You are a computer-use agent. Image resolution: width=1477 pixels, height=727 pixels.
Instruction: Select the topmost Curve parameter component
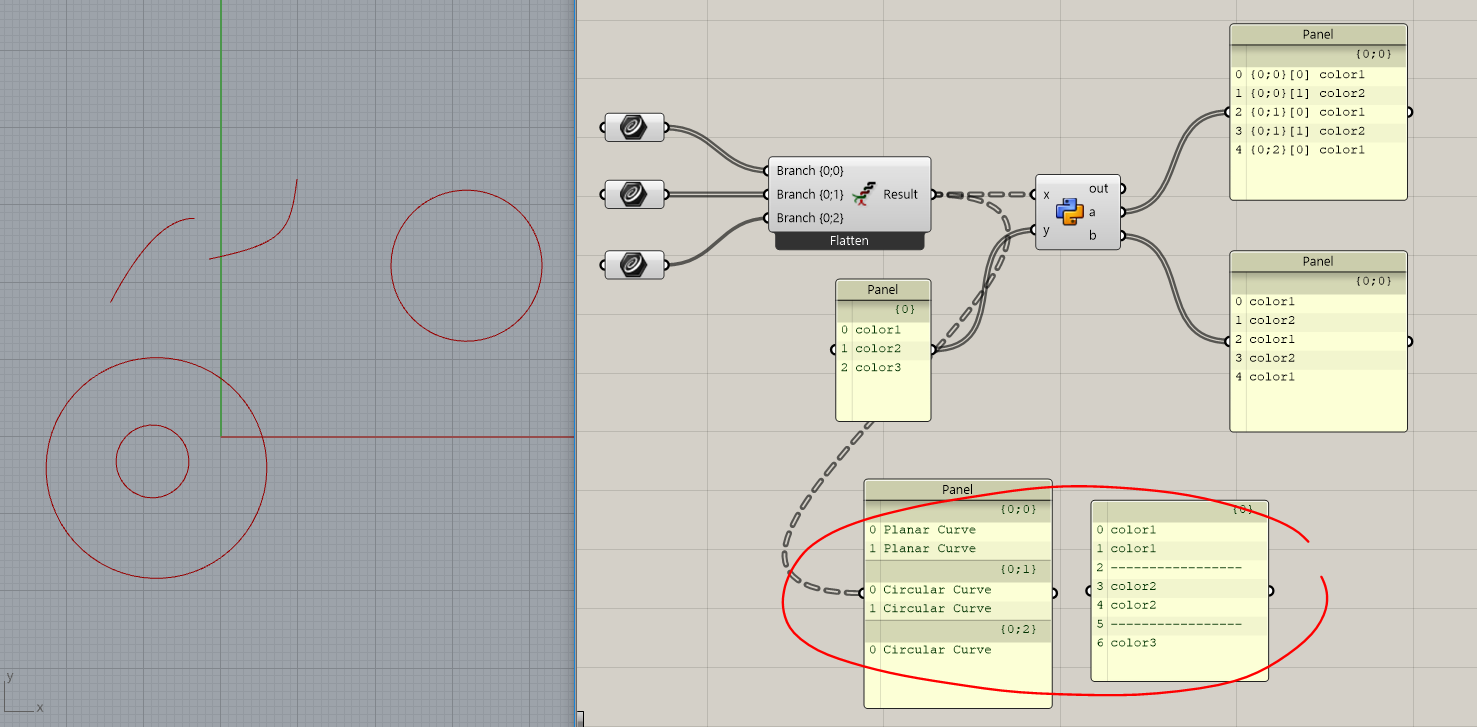click(633, 127)
